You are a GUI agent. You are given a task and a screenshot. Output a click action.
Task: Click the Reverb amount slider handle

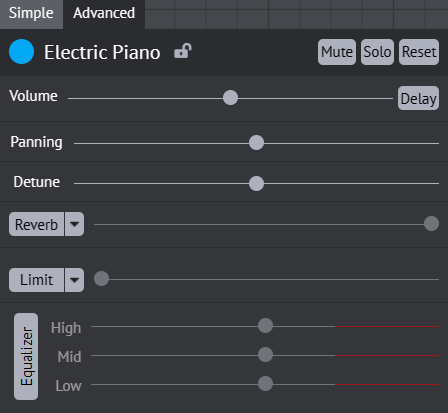(431, 223)
